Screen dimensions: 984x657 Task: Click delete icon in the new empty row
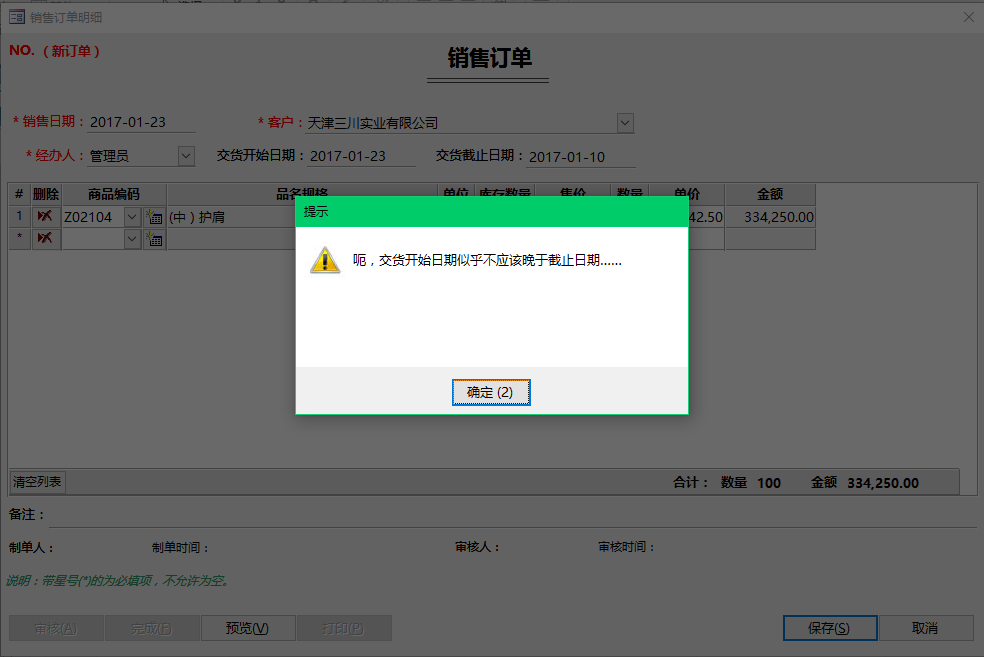tap(45, 238)
